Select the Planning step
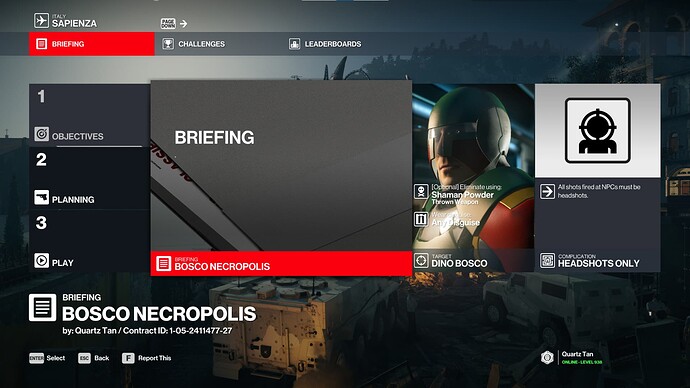 pos(89,179)
